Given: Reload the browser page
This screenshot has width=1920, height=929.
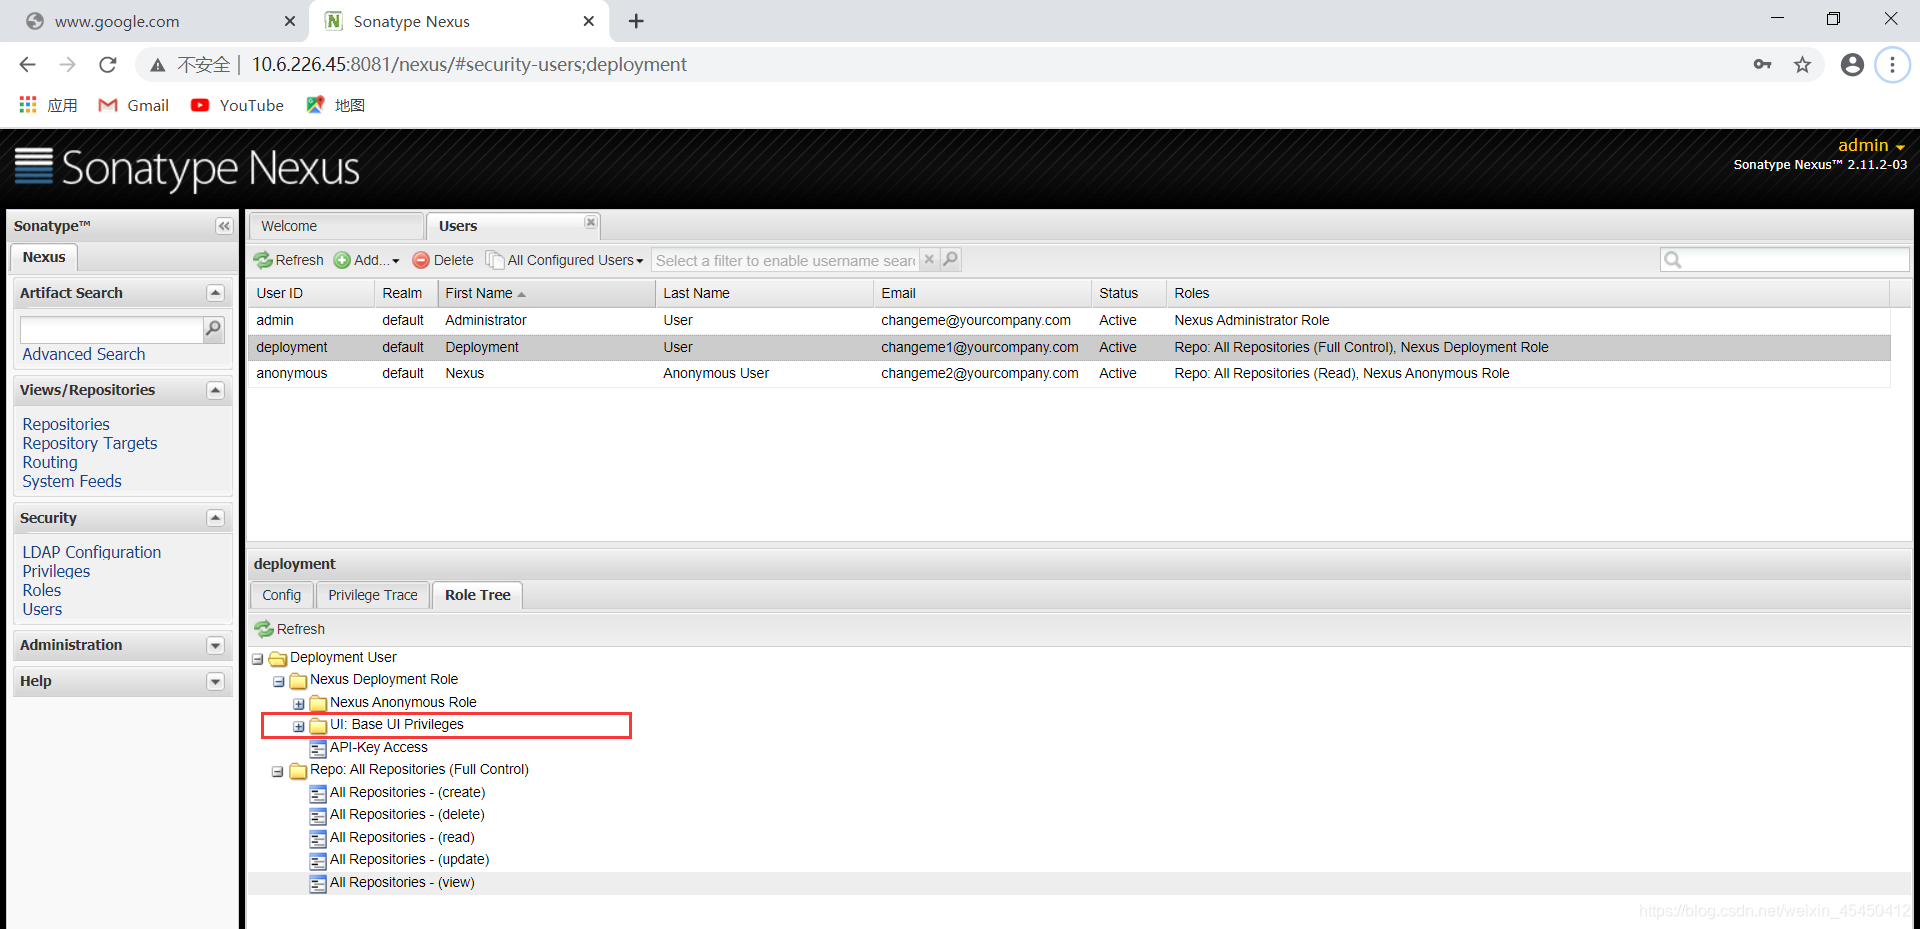Looking at the screenshot, I should click(x=107, y=65).
